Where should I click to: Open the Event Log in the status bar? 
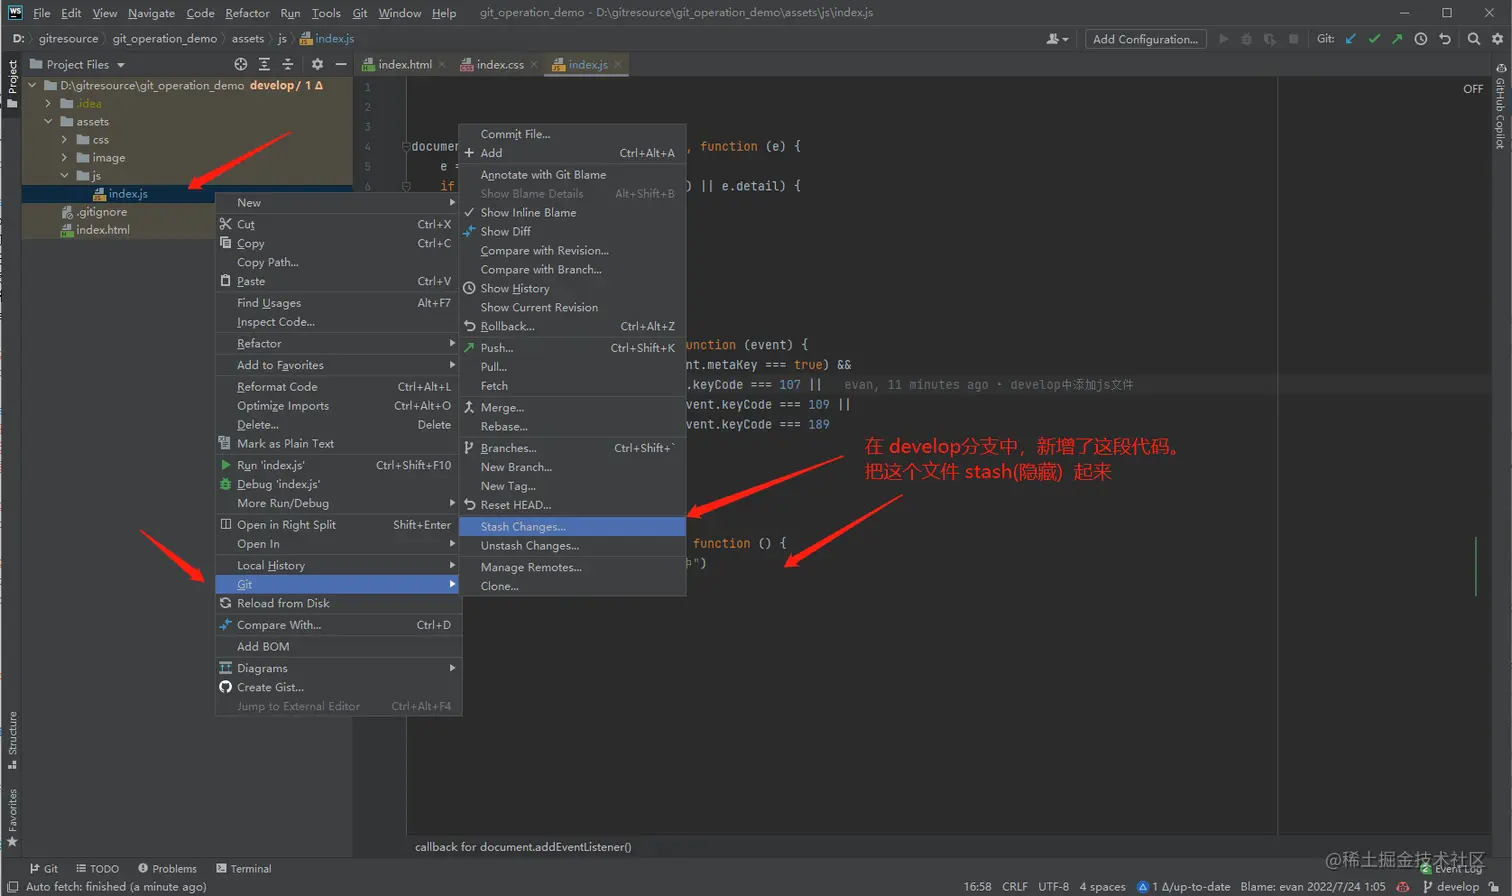coord(1452,869)
